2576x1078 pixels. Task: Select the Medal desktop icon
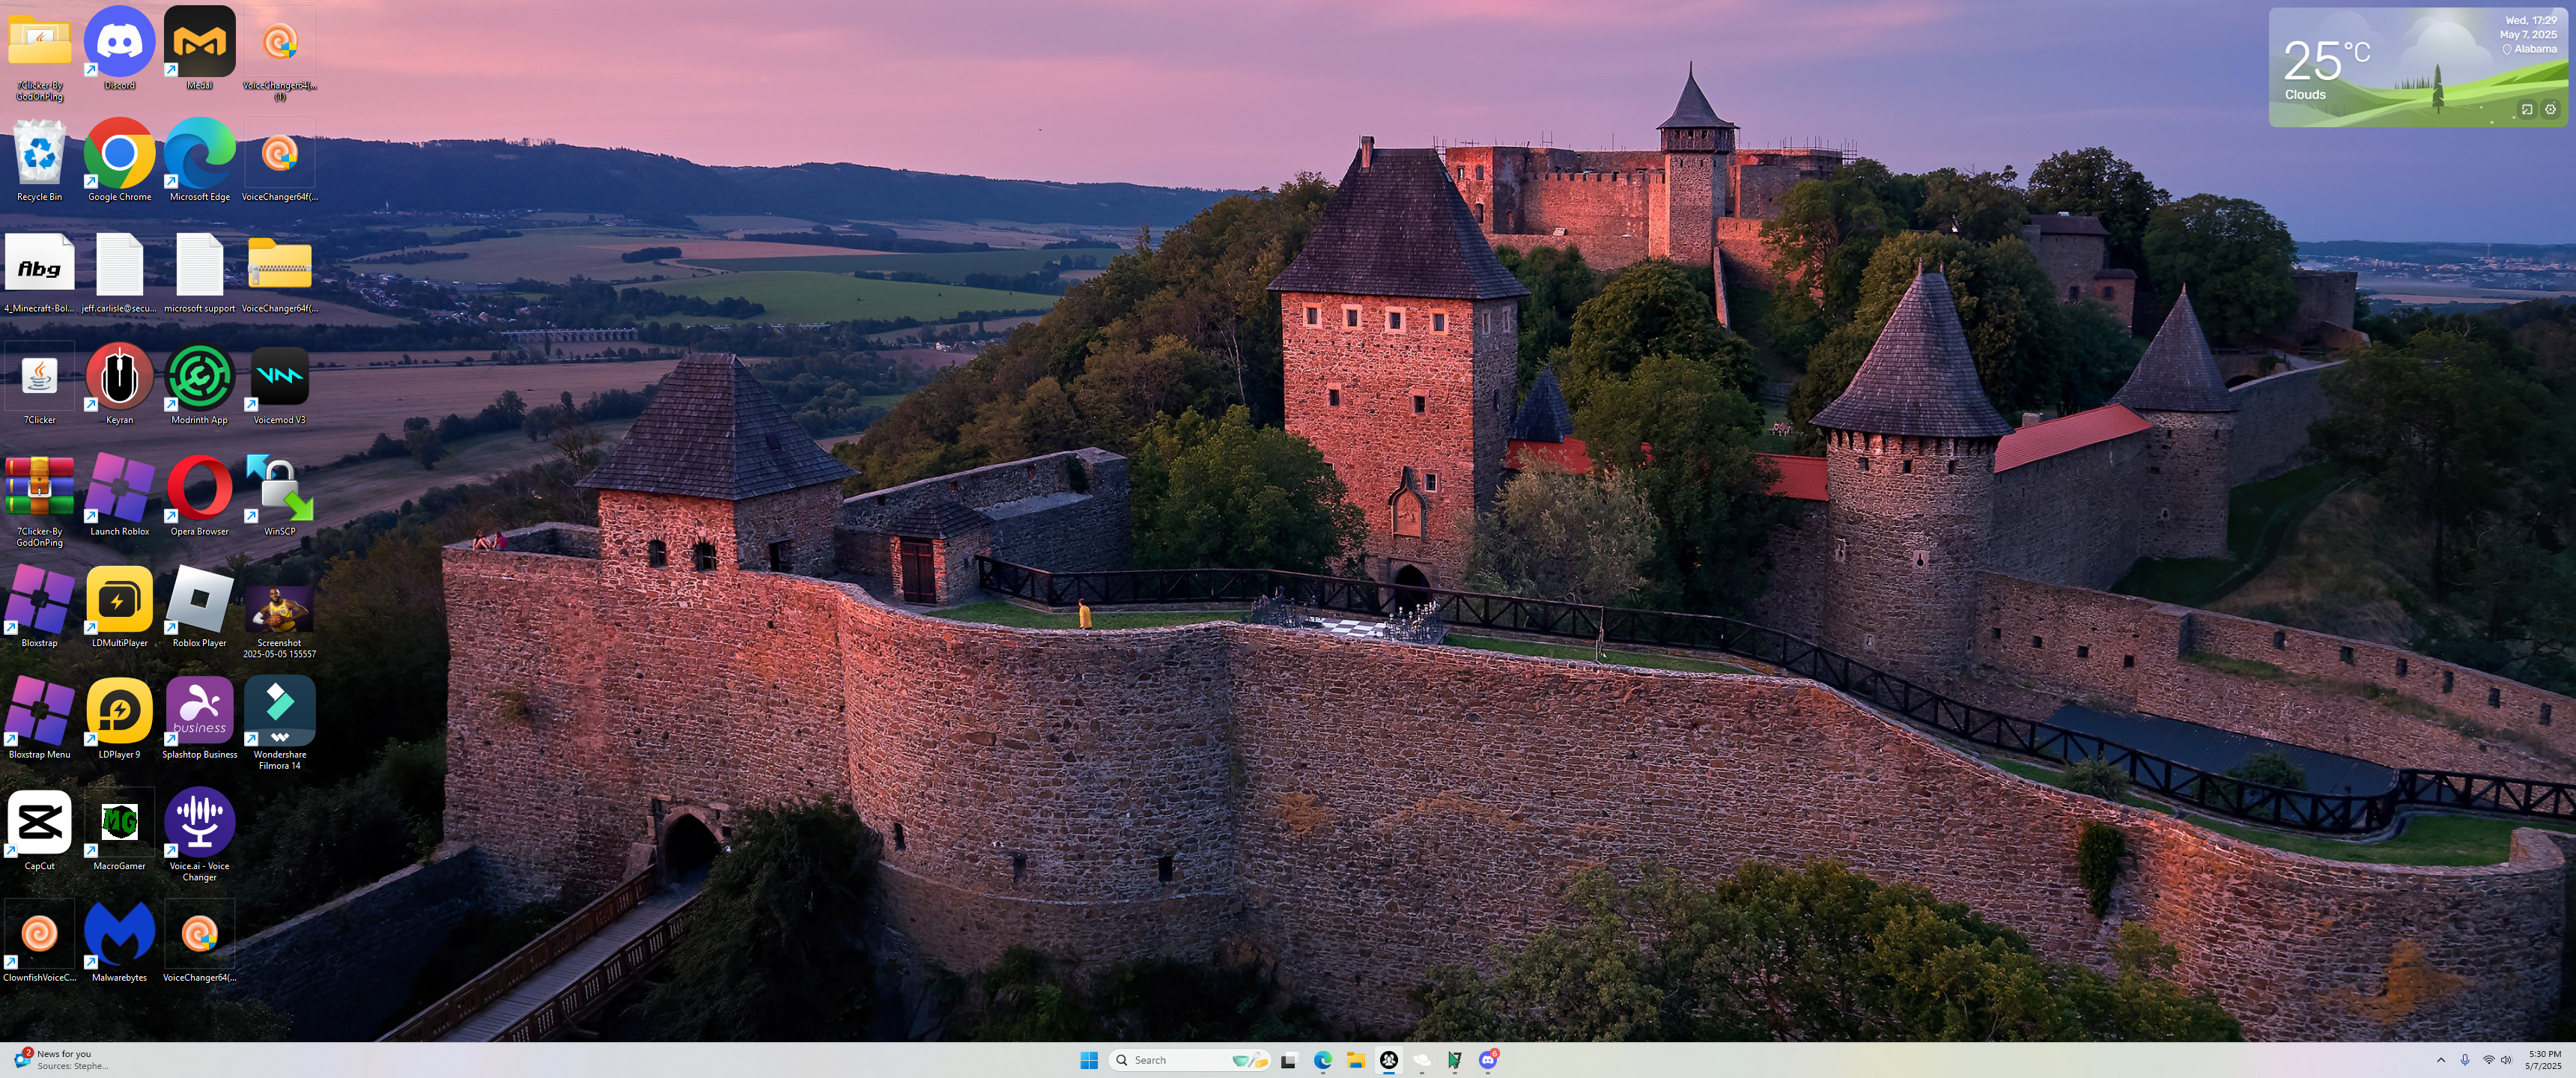click(x=199, y=44)
